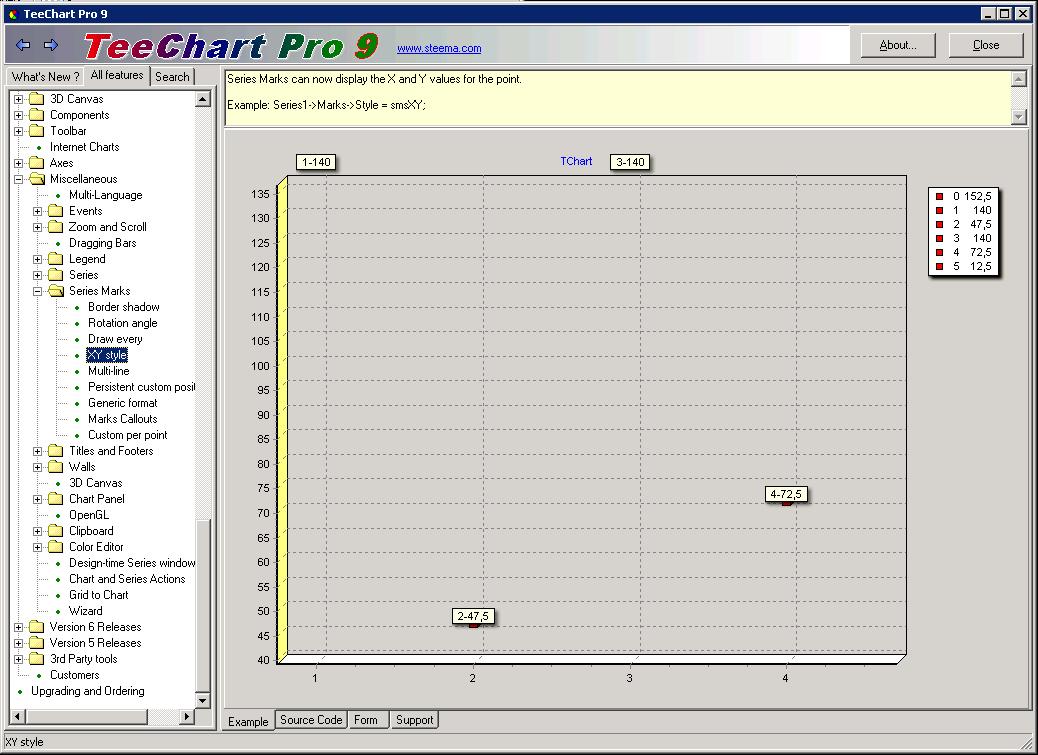Click the green bullet beside Border shadow

[77, 308]
